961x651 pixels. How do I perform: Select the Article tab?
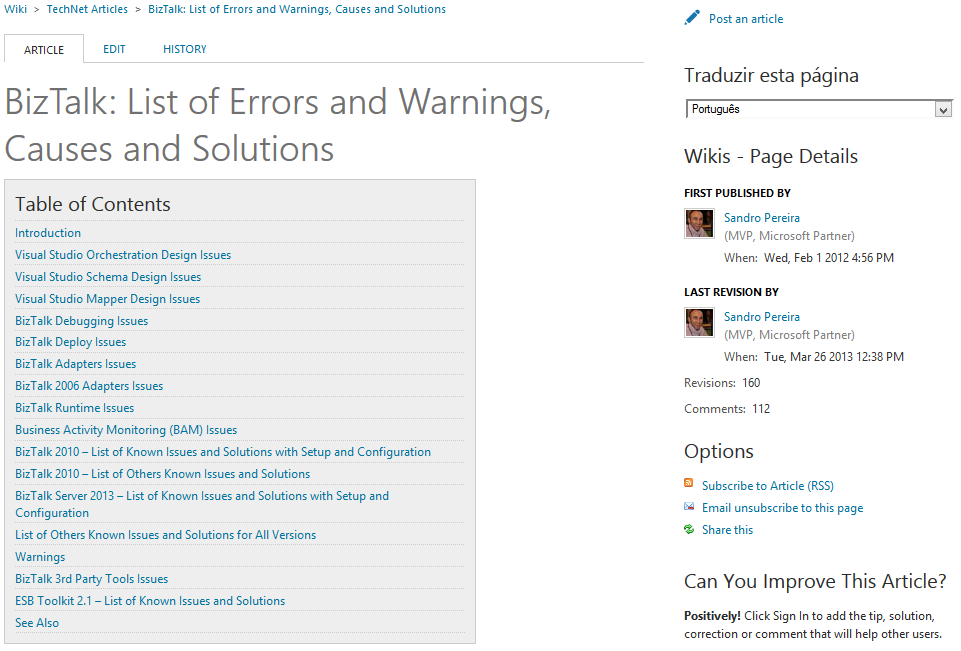pos(44,49)
